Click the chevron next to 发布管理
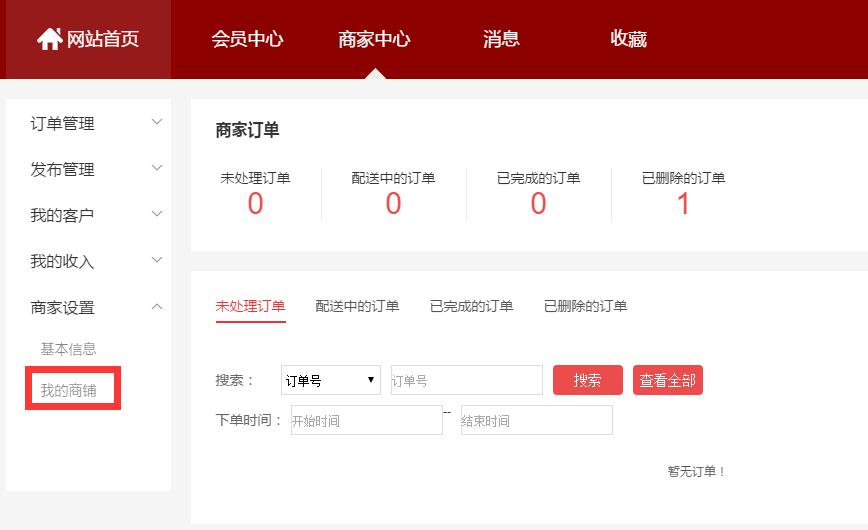 click(x=157, y=168)
